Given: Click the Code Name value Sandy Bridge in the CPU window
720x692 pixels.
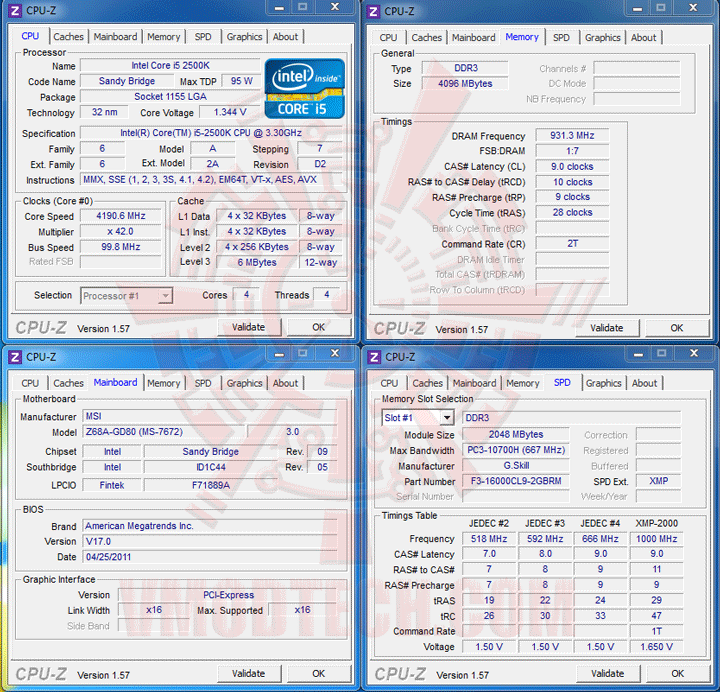Looking at the screenshot, I should click(127, 81).
